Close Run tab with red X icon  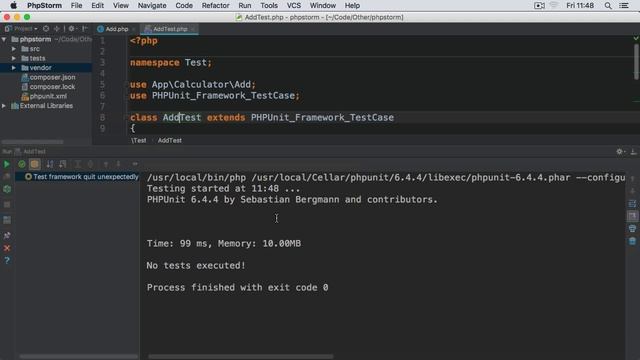point(7,248)
